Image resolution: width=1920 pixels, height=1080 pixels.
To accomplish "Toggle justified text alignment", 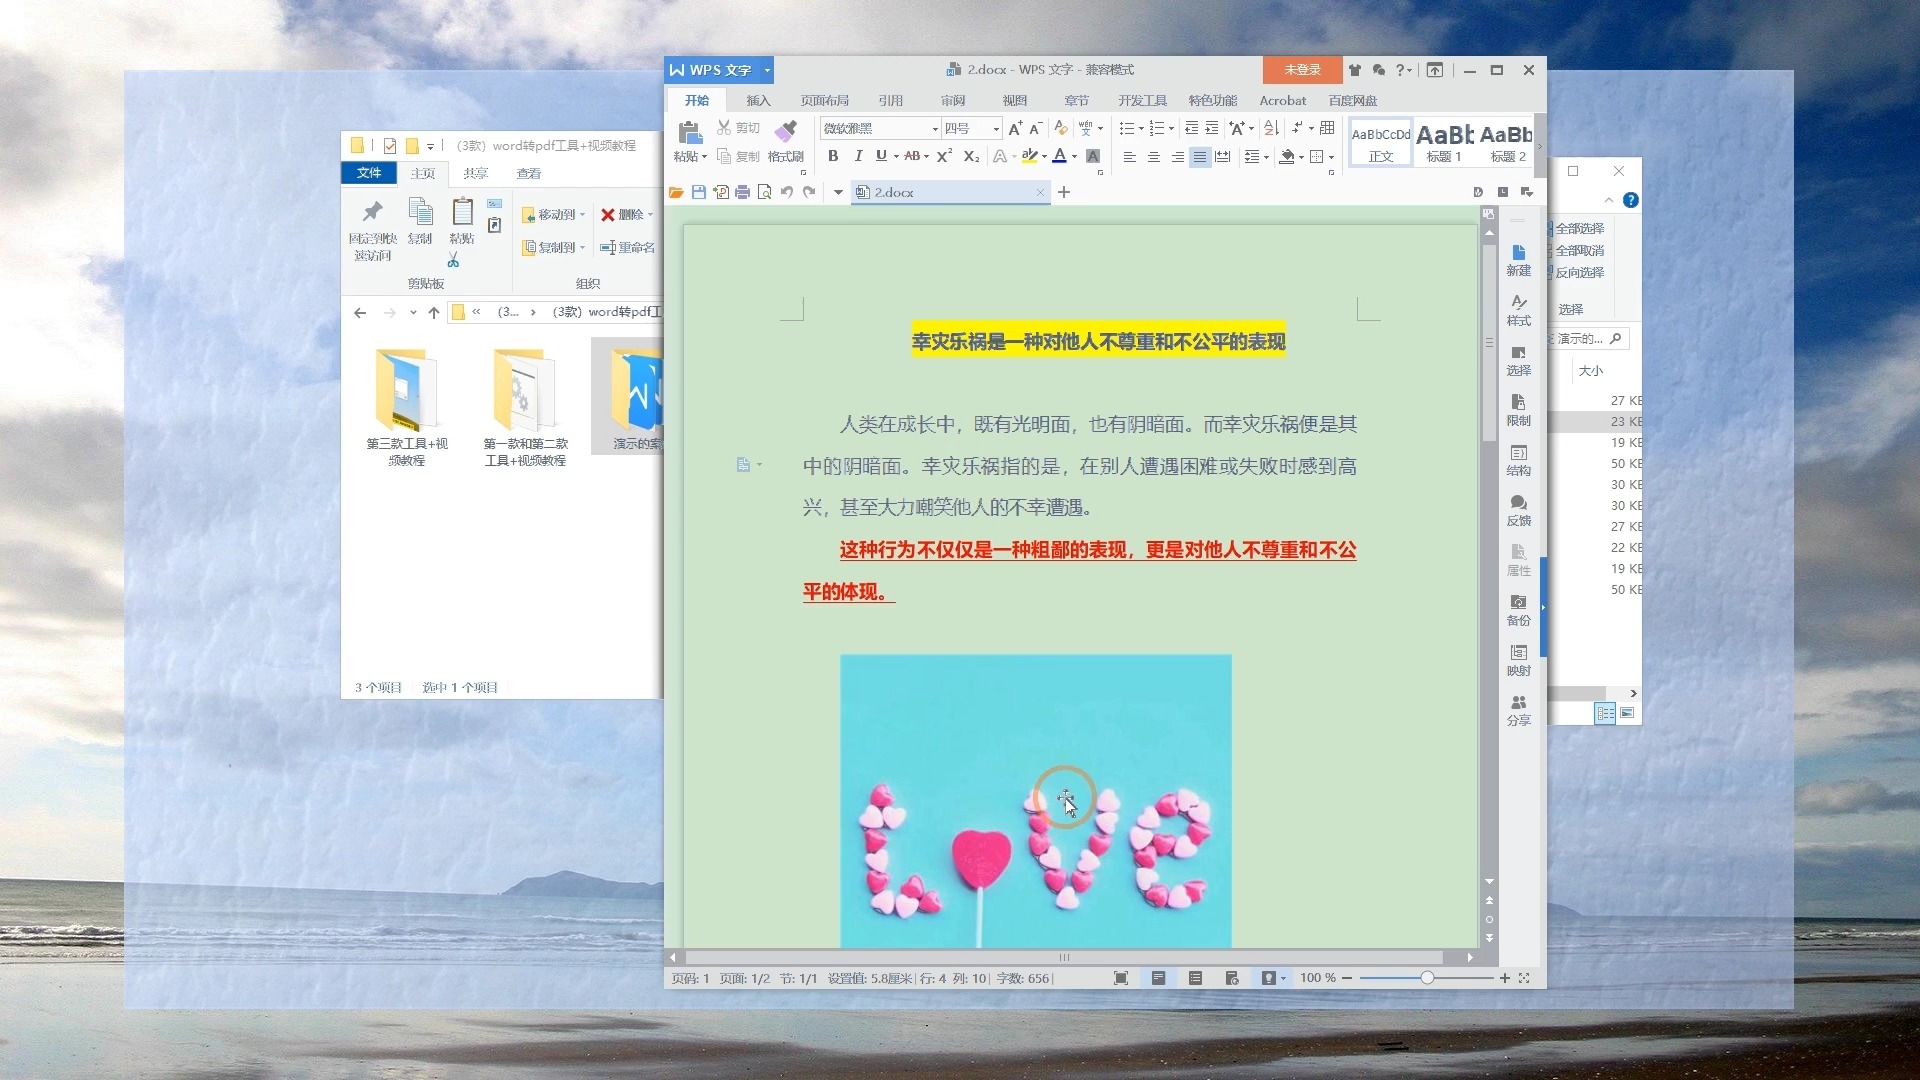I will pos(1200,157).
